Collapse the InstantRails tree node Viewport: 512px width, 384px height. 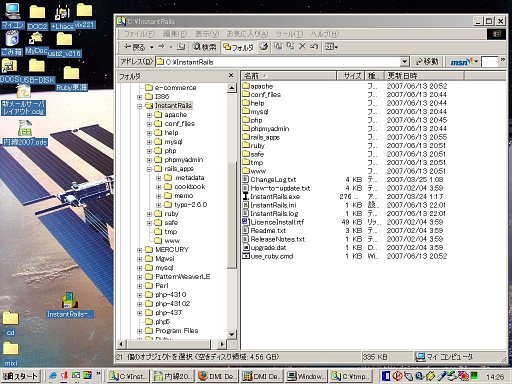point(140,106)
